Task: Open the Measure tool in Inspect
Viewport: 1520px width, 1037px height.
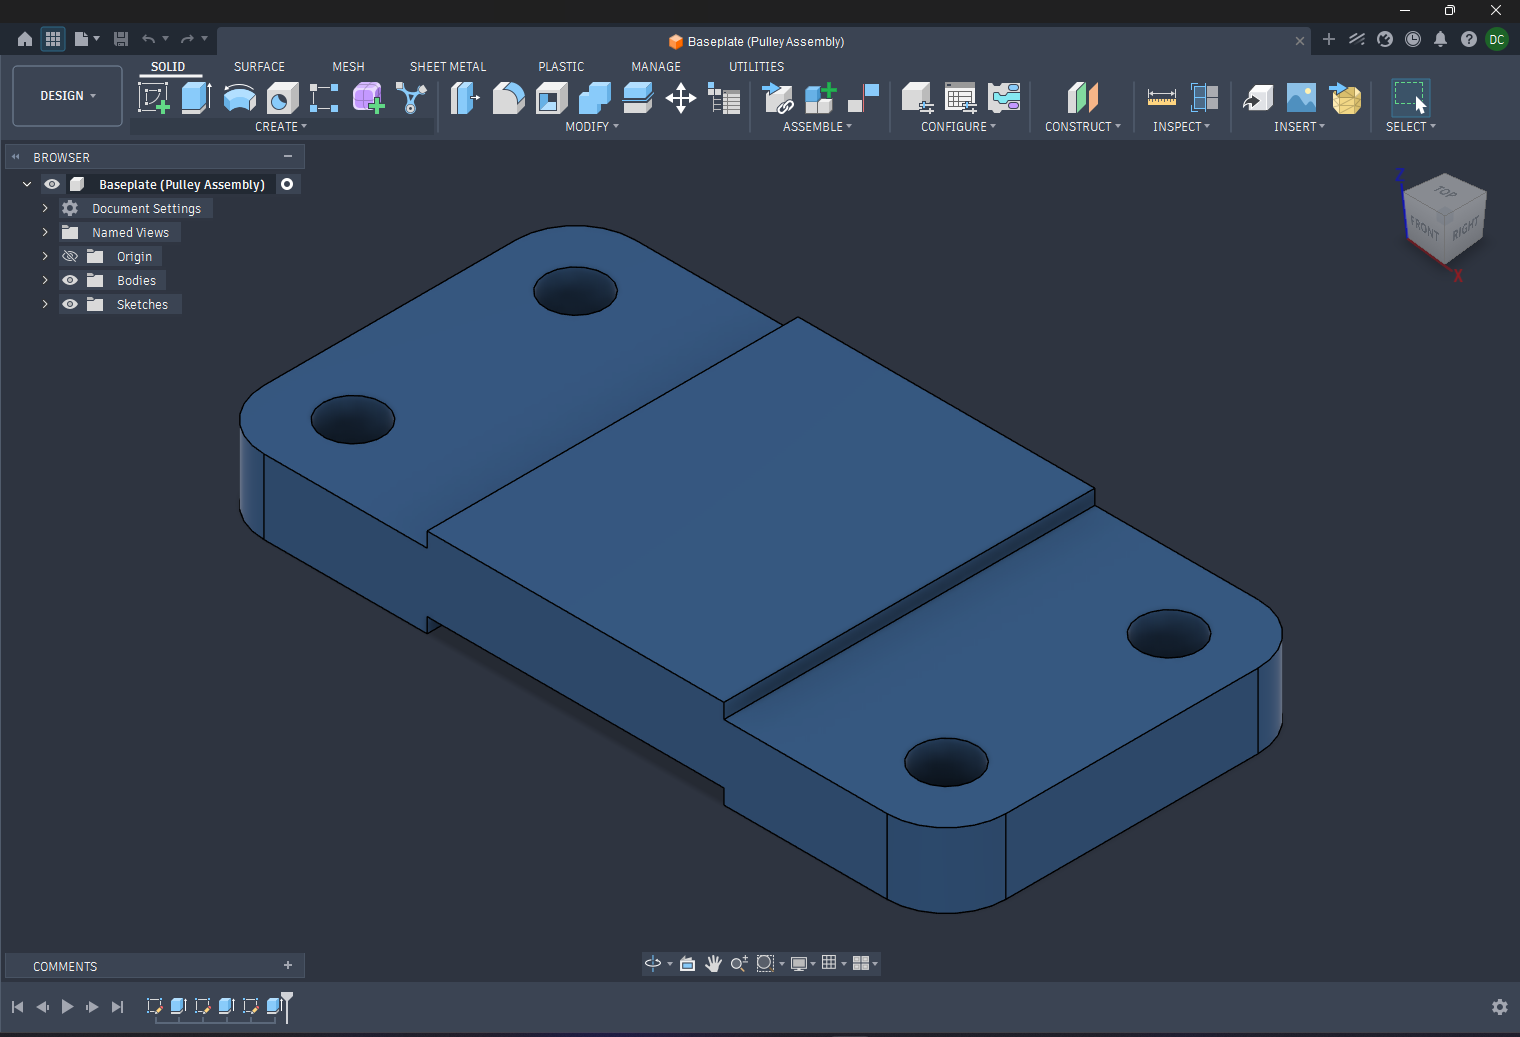Action: 1161,98
